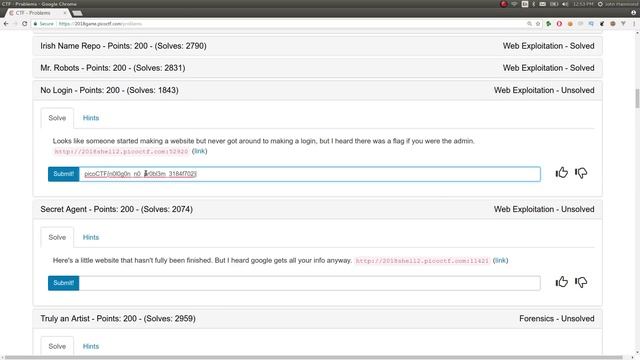Close the CTF - Problems tab
Viewport: 640px width, 360px height.
[64, 13]
